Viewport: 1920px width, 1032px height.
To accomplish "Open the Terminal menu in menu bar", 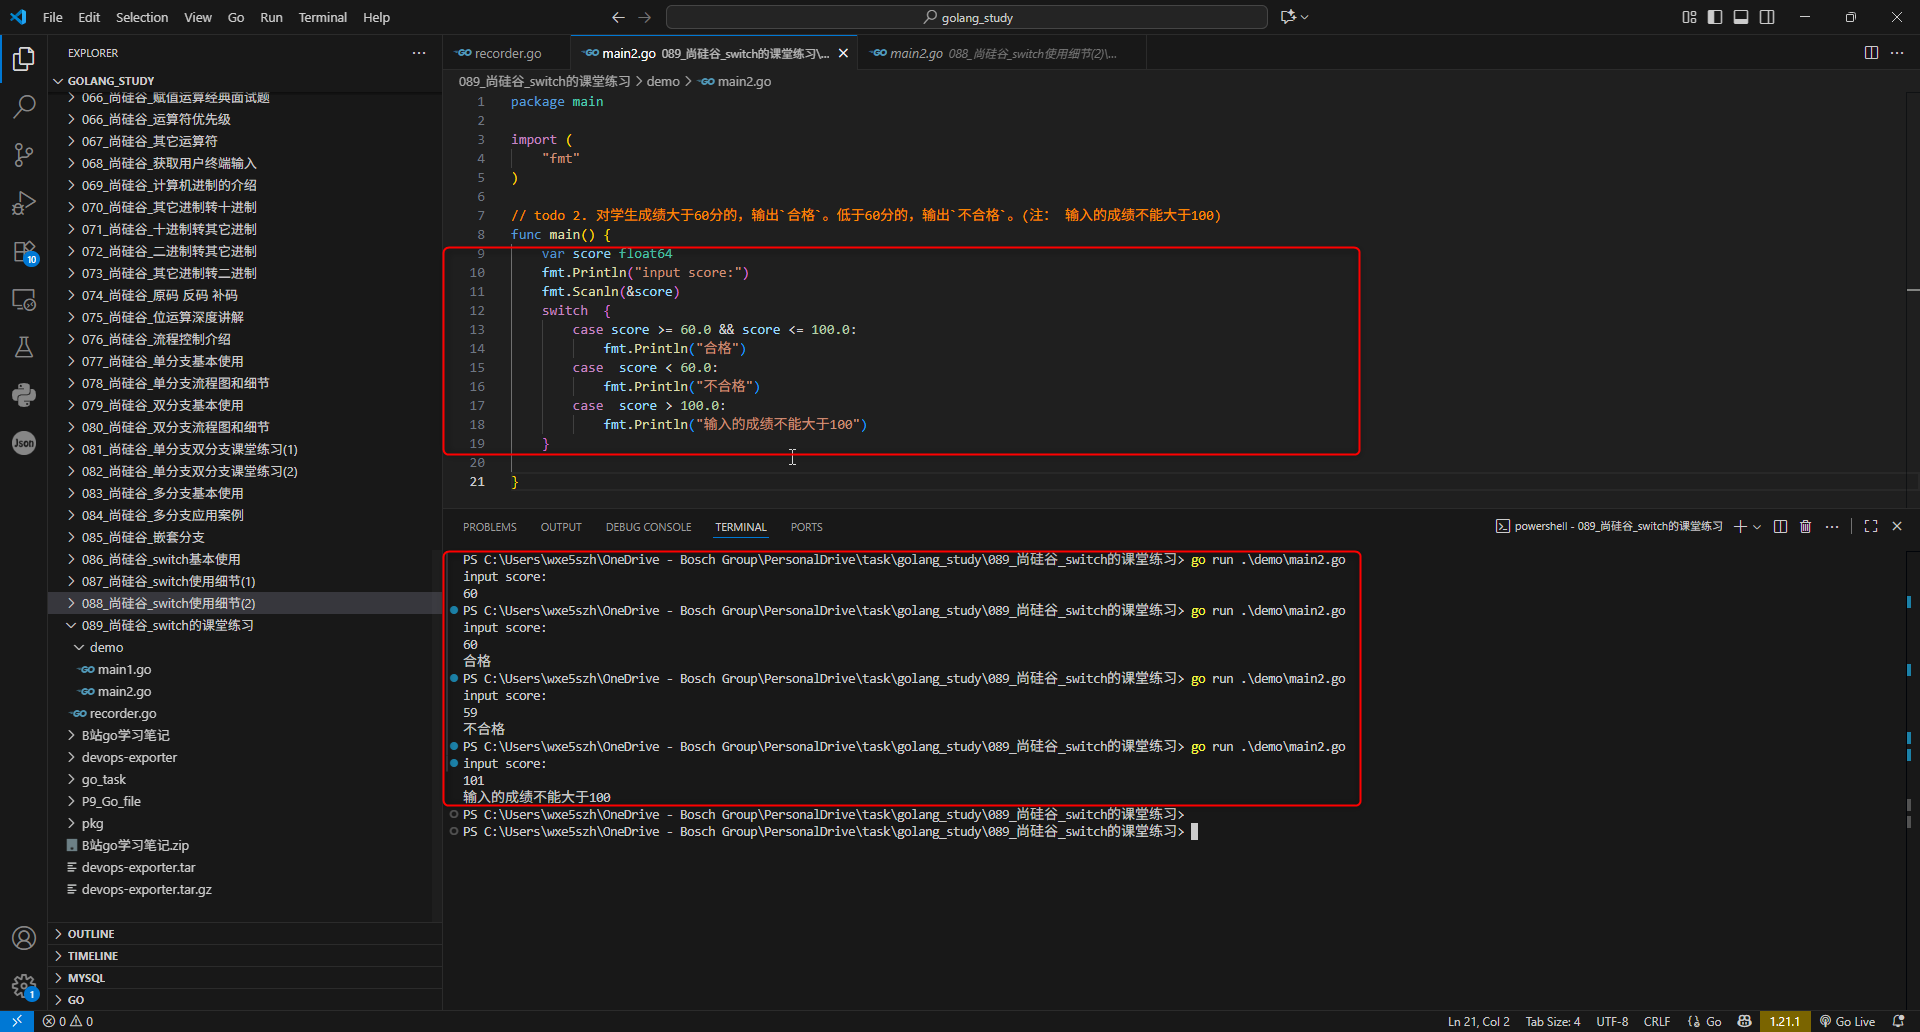I will [x=323, y=17].
